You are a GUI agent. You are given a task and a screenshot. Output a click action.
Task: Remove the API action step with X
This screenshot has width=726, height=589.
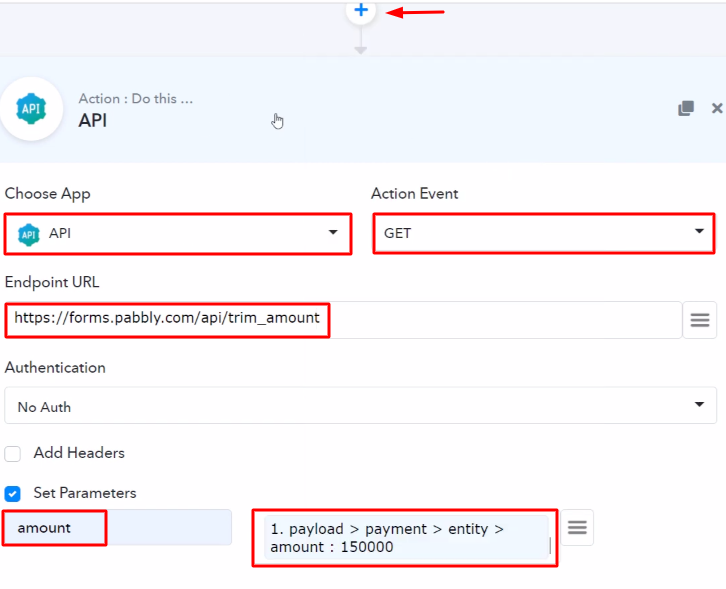click(717, 108)
